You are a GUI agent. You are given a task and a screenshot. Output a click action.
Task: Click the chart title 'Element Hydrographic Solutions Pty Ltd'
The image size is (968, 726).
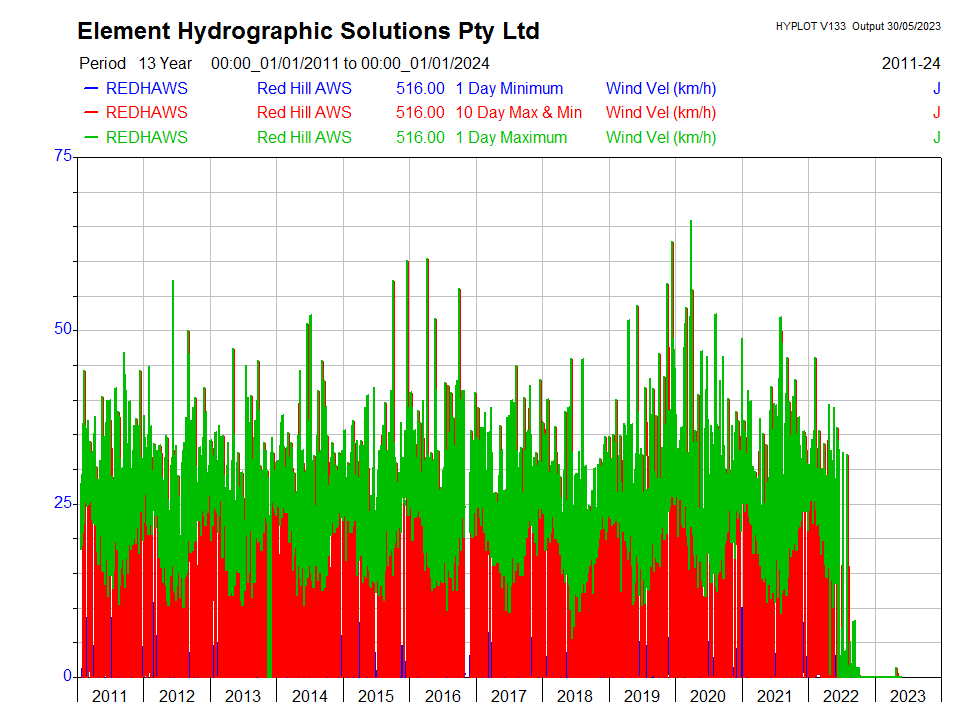308,31
